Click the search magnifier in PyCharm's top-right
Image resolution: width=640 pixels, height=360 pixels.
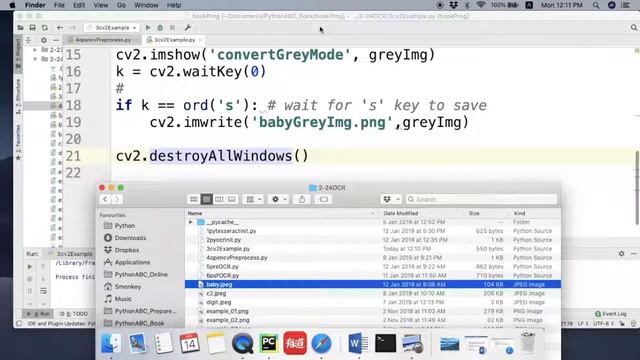[x=633, y=28]
